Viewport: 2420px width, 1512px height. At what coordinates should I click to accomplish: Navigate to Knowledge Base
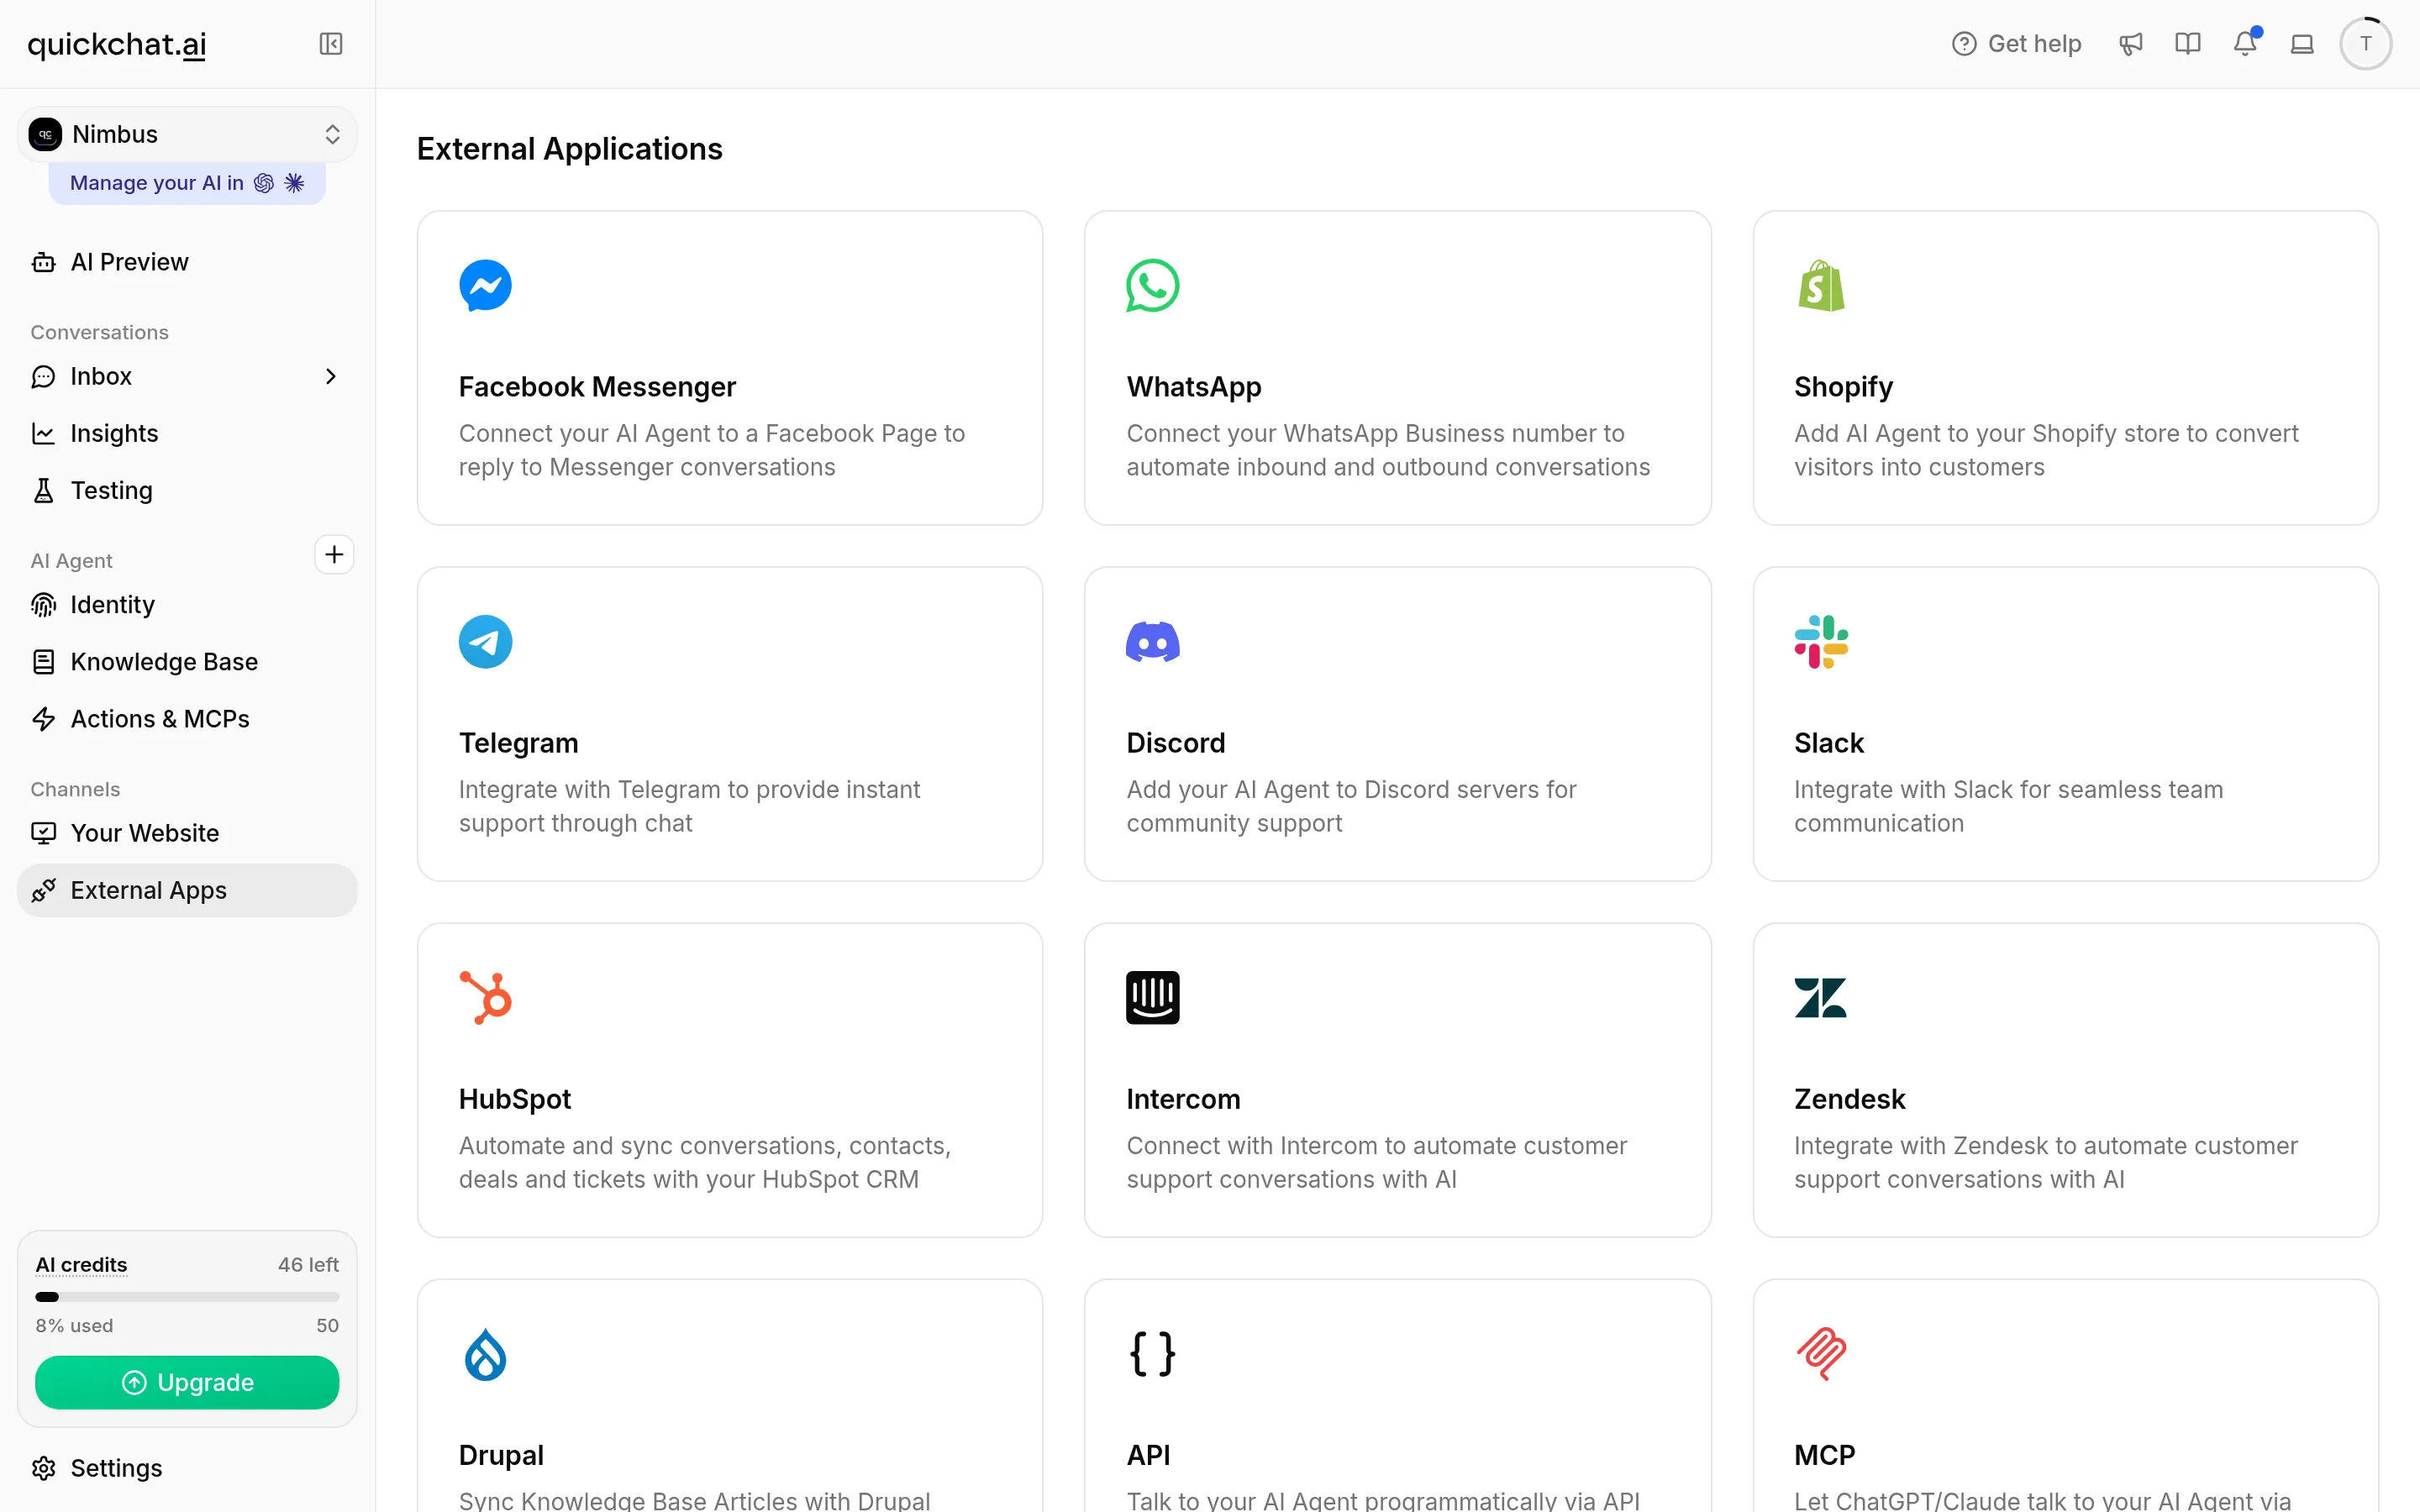(x=187, y=662)
